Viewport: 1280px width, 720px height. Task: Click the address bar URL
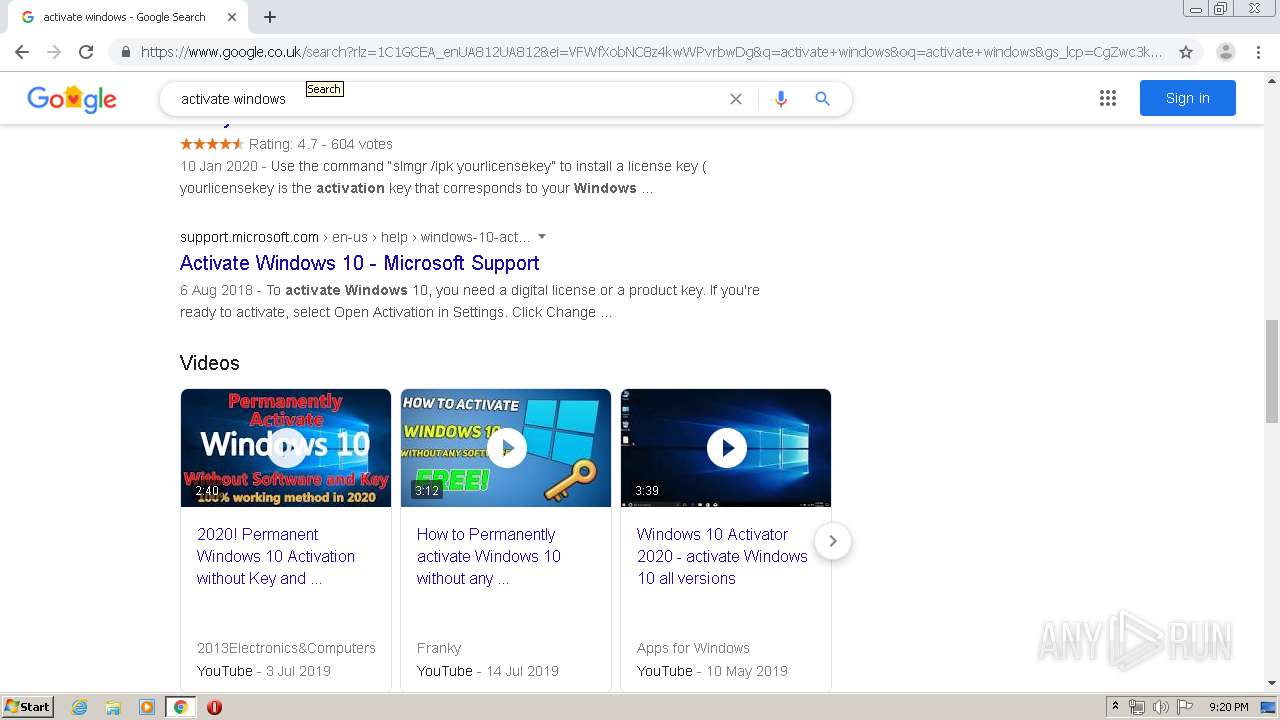(x=651, y=52)
